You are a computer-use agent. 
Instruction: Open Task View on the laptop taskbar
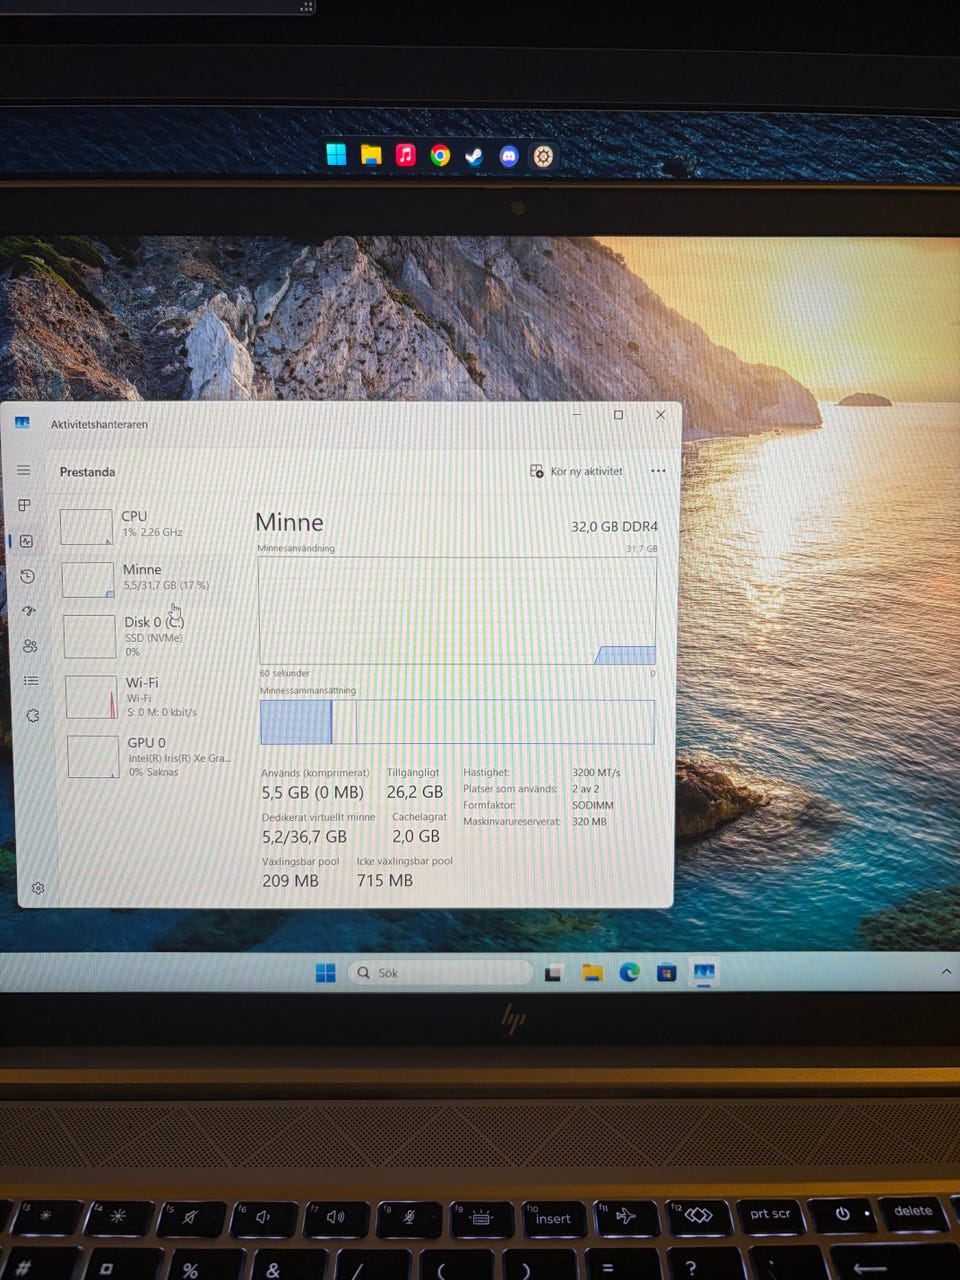pos(553,972)
